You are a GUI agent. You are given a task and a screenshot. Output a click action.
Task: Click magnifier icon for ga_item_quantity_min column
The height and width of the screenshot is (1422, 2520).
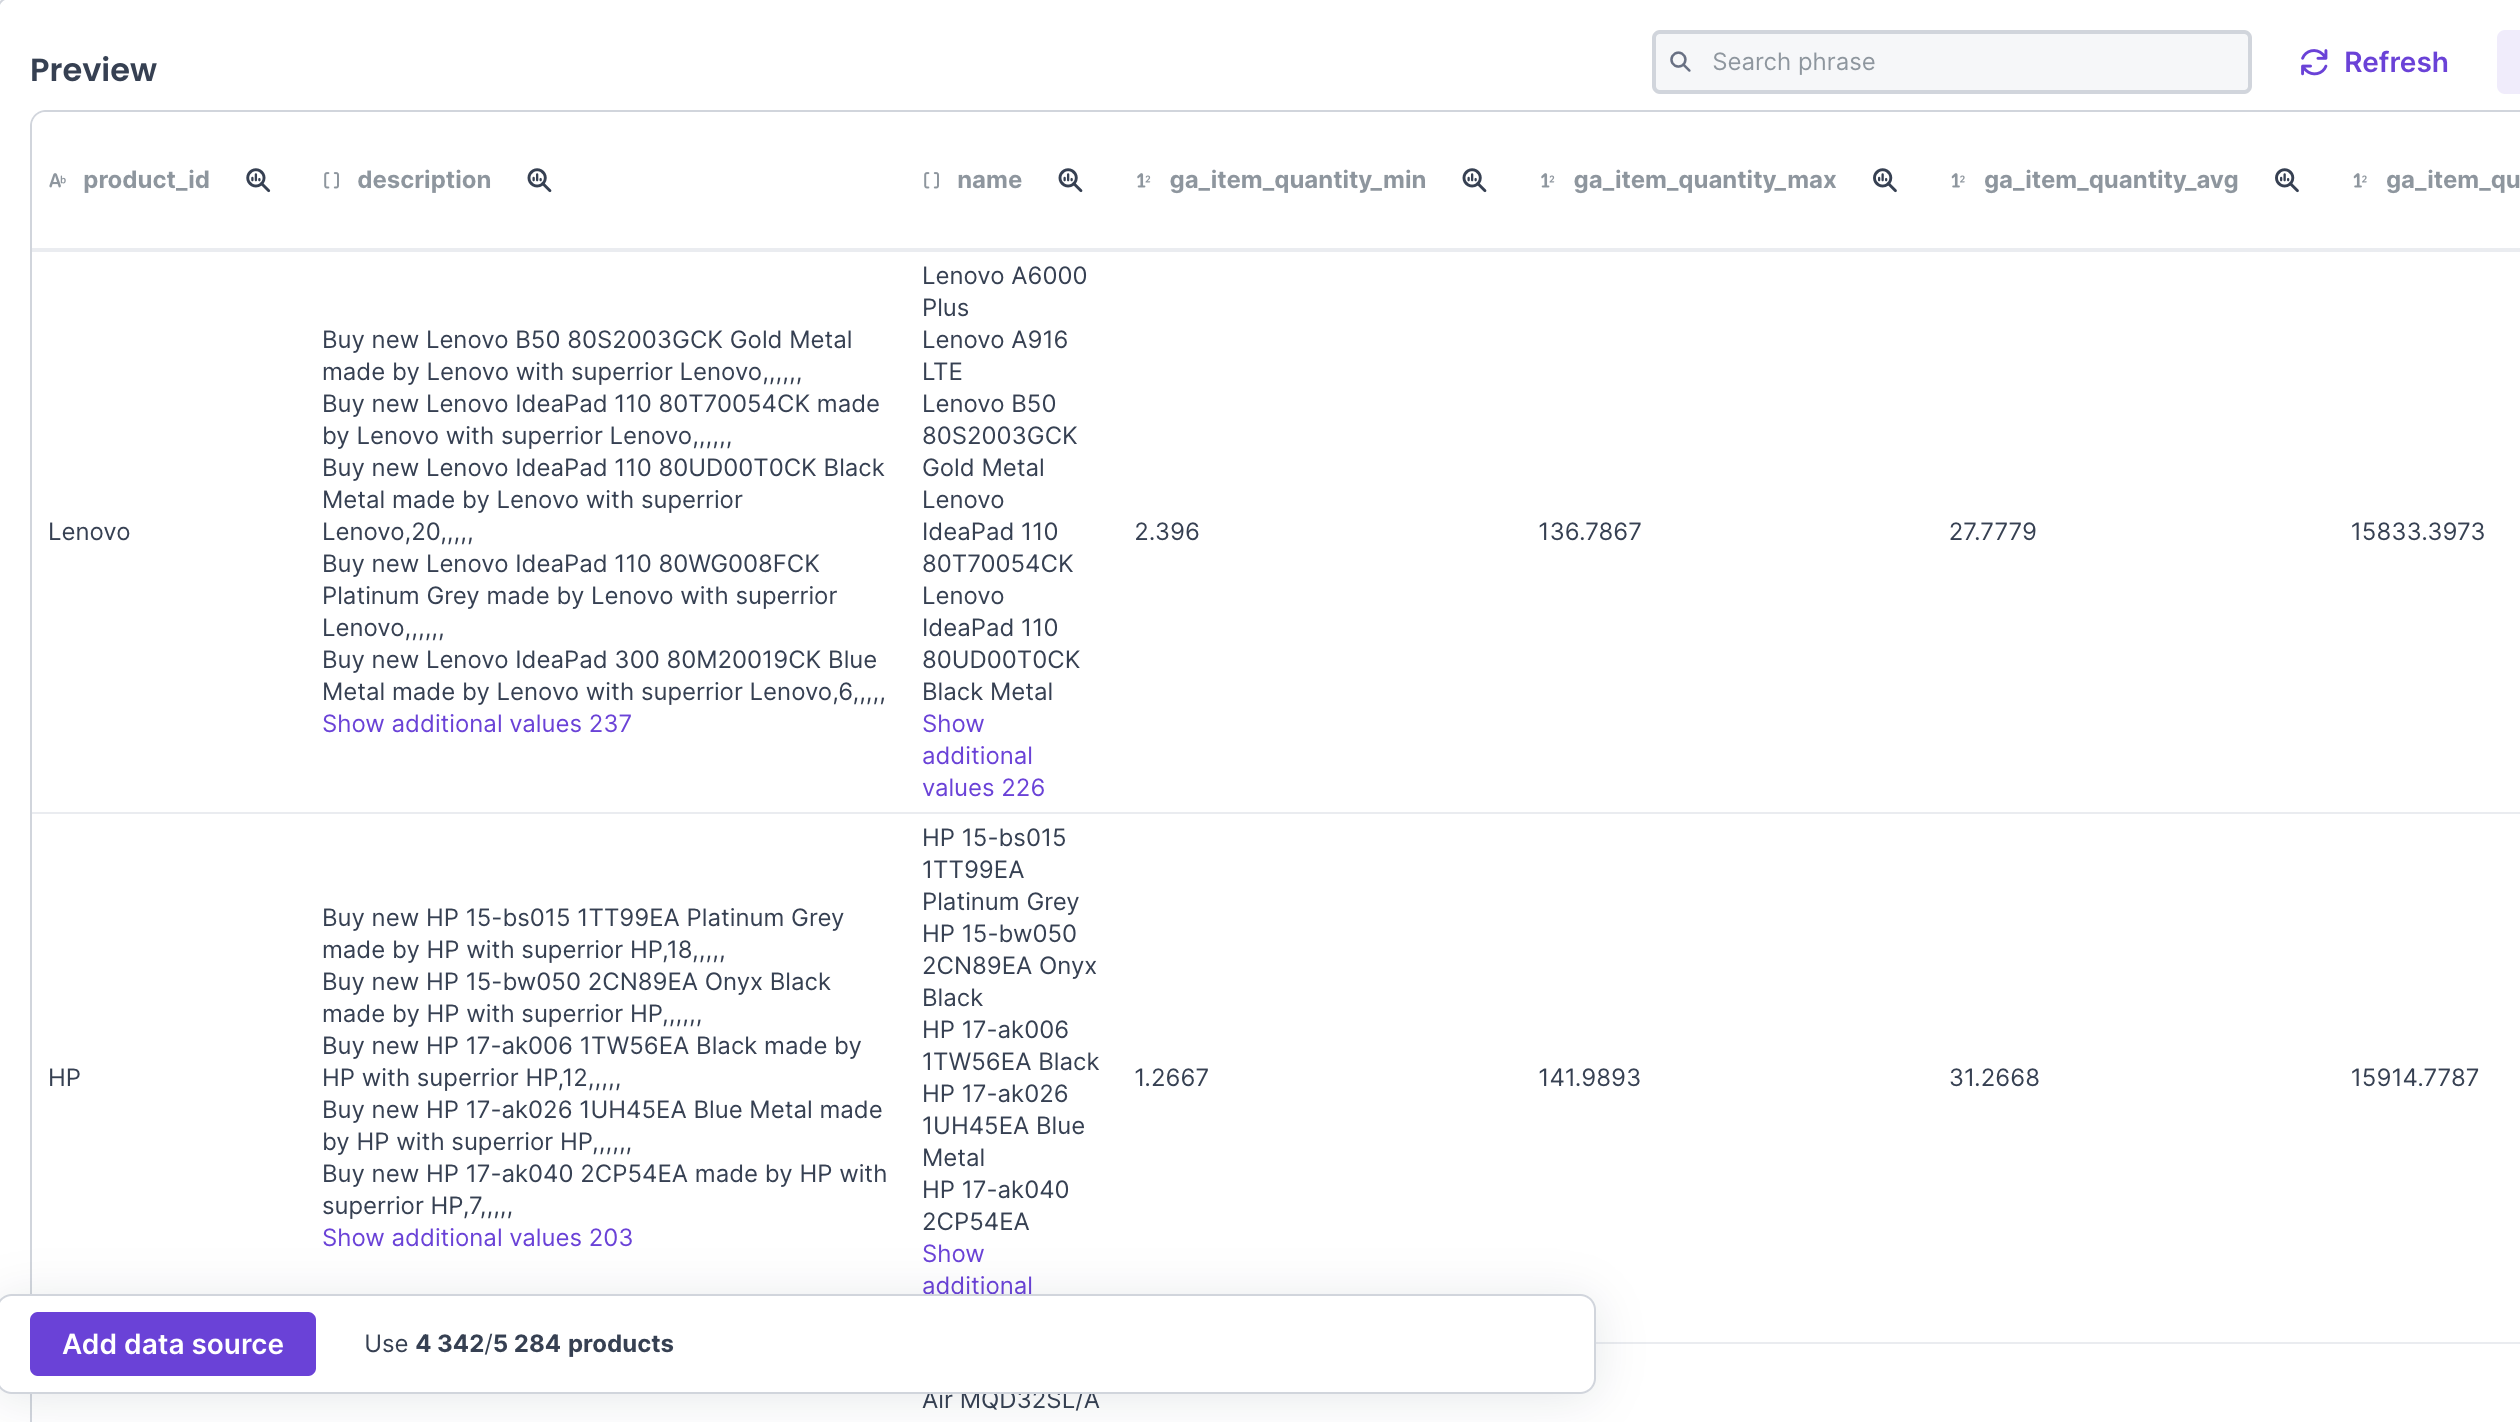(1474, 180)
